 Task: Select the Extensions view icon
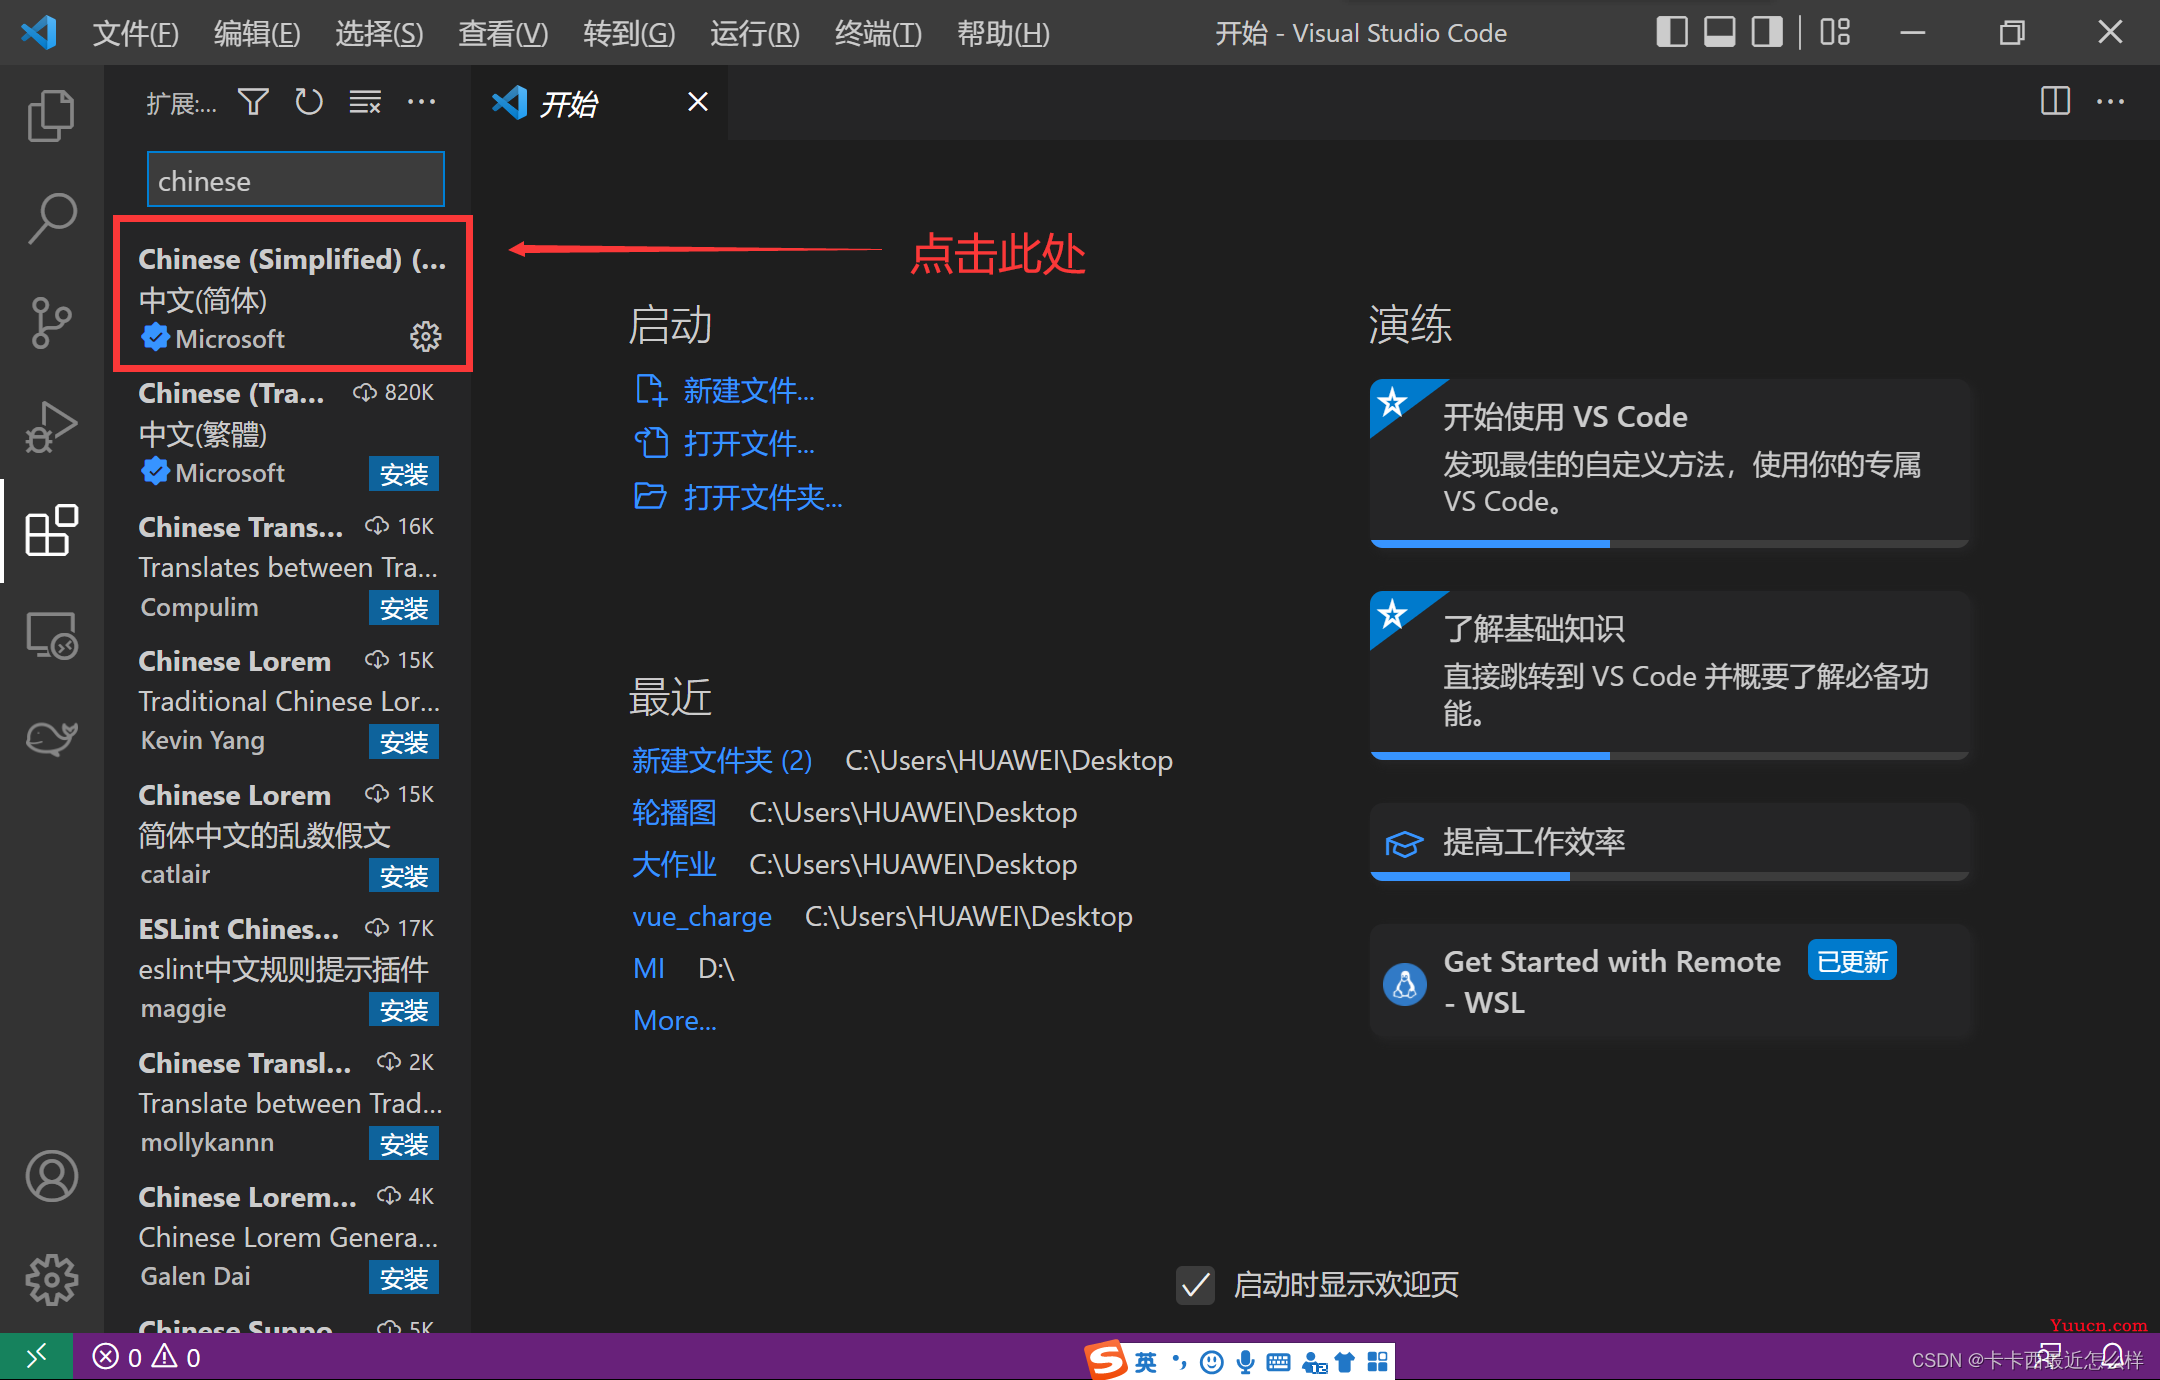[x=51, y=530]
